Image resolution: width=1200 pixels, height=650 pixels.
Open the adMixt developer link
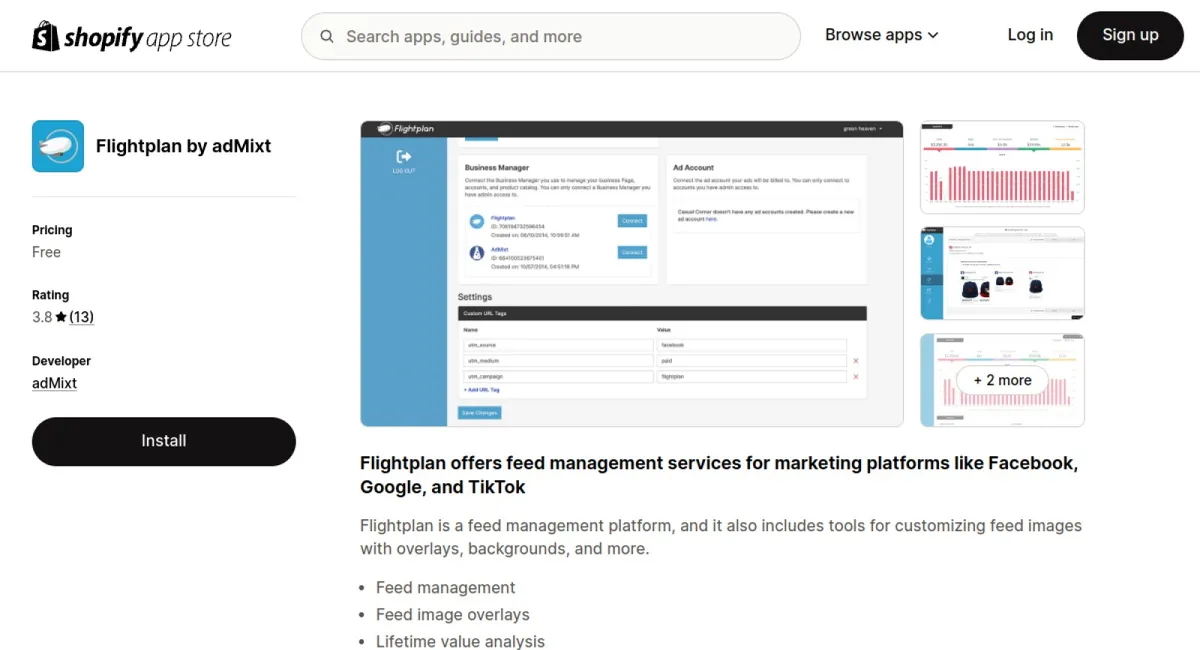coord(54,383)
